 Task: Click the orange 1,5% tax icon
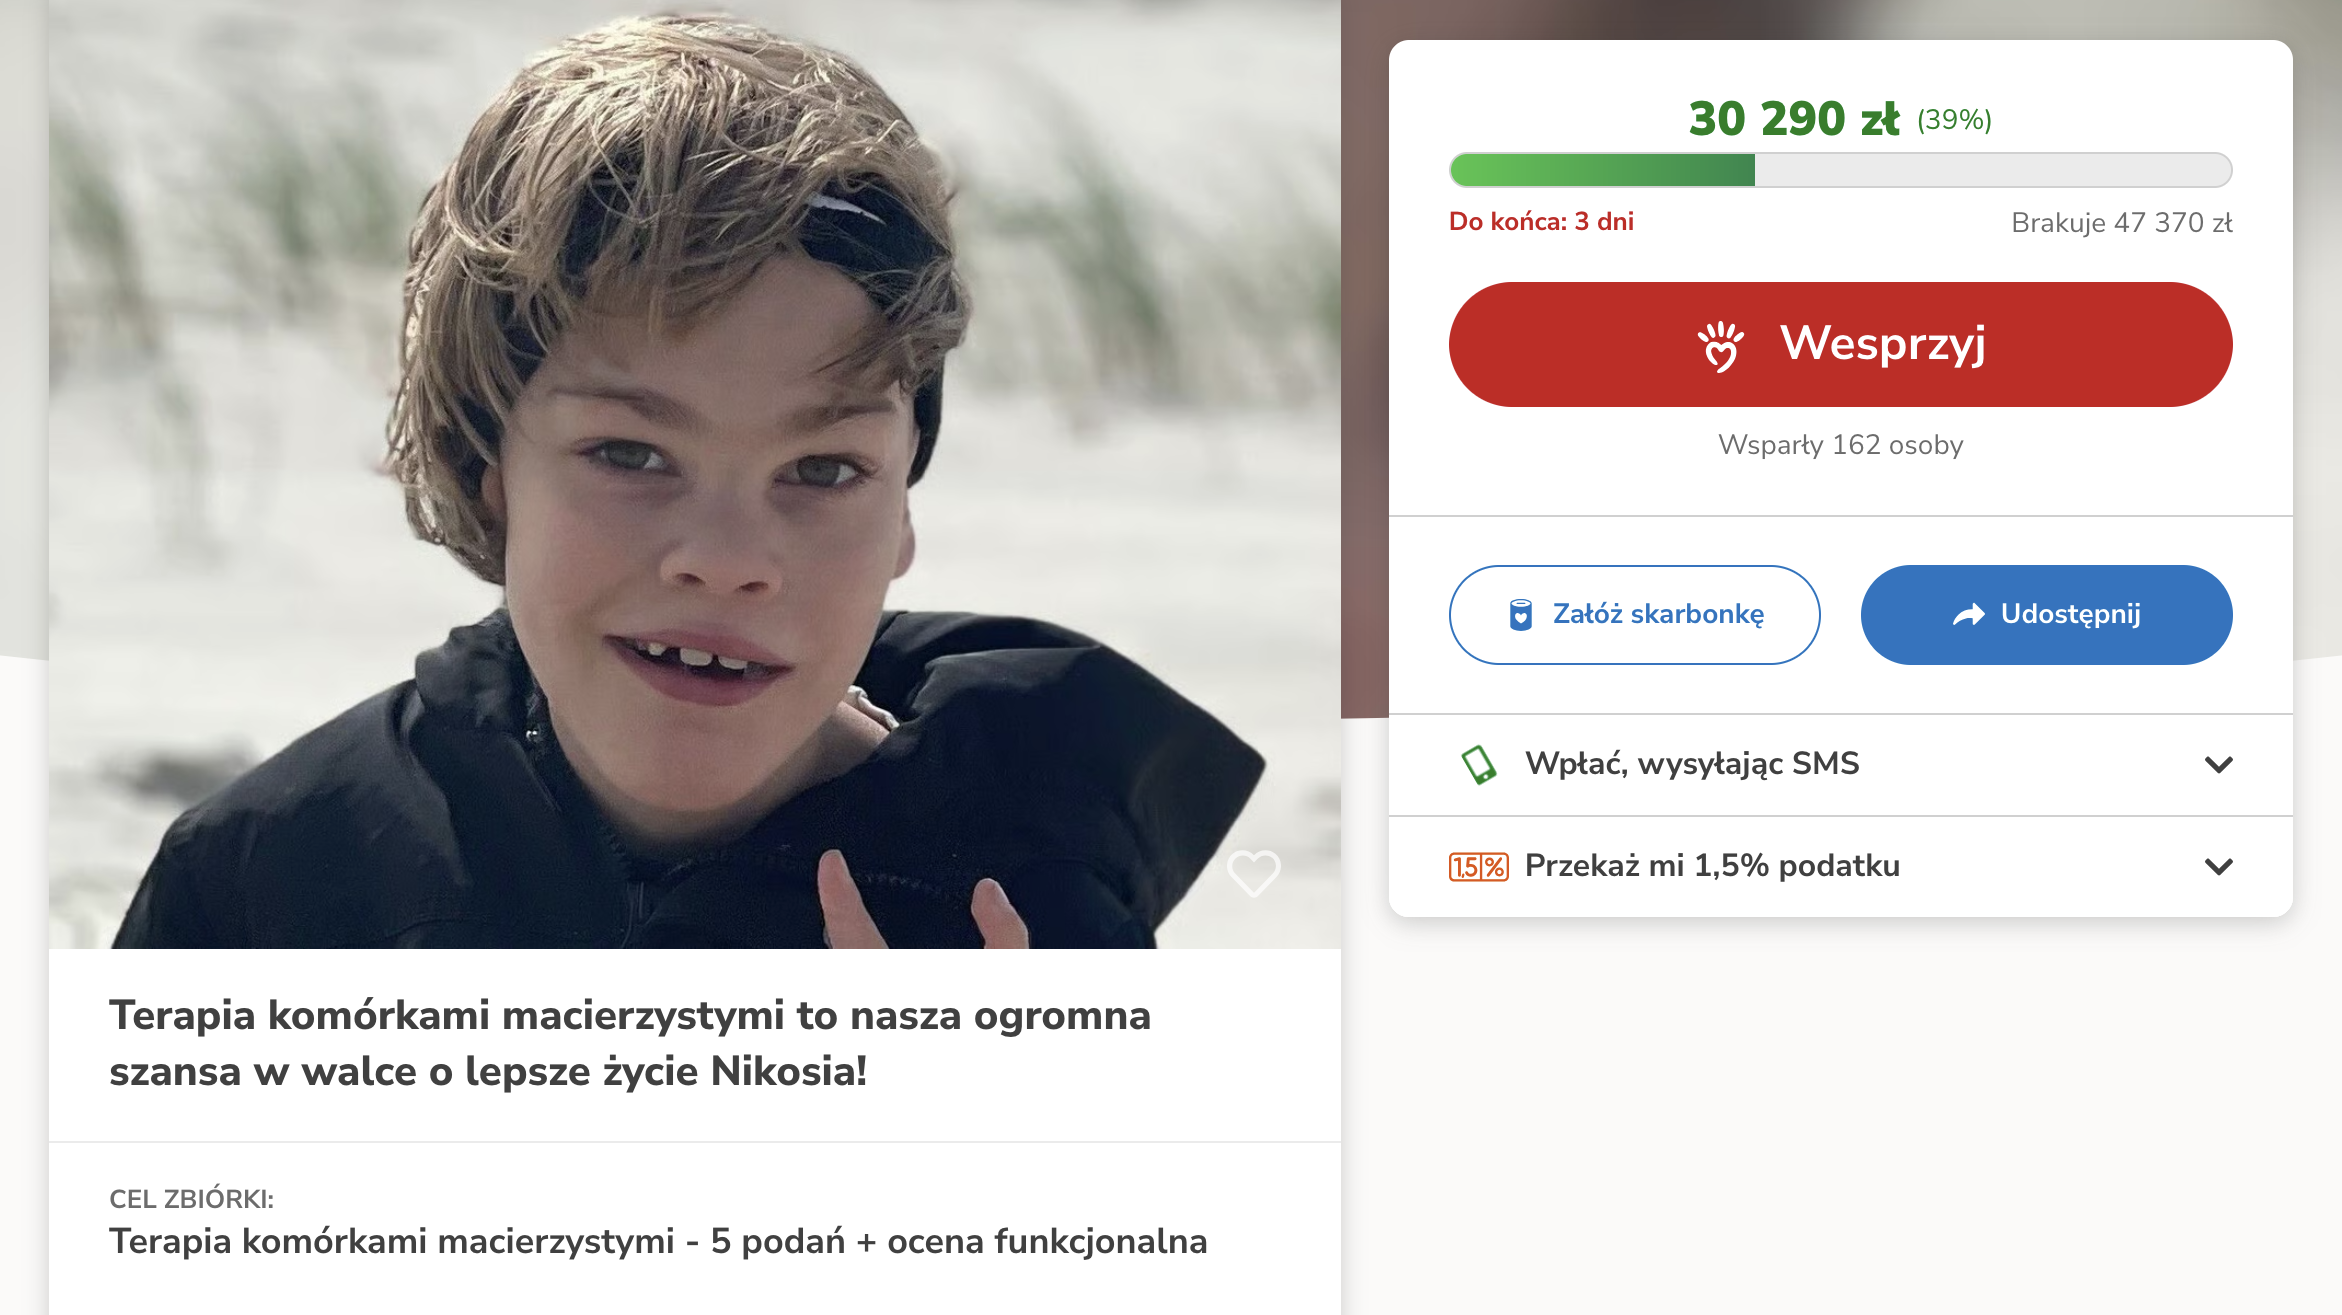pos(1479,866)
